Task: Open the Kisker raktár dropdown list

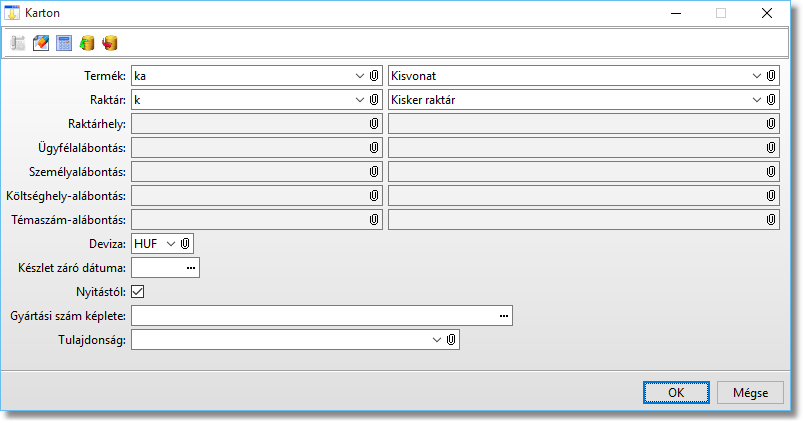Action: tap(757, 100)
